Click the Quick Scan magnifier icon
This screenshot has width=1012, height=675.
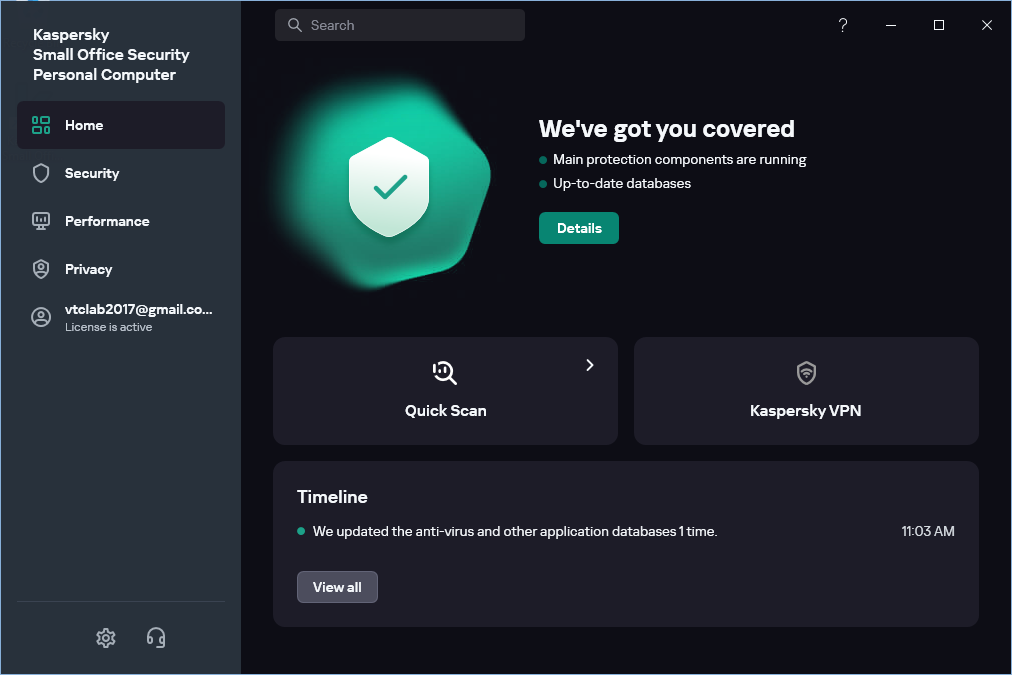[445, 373]
